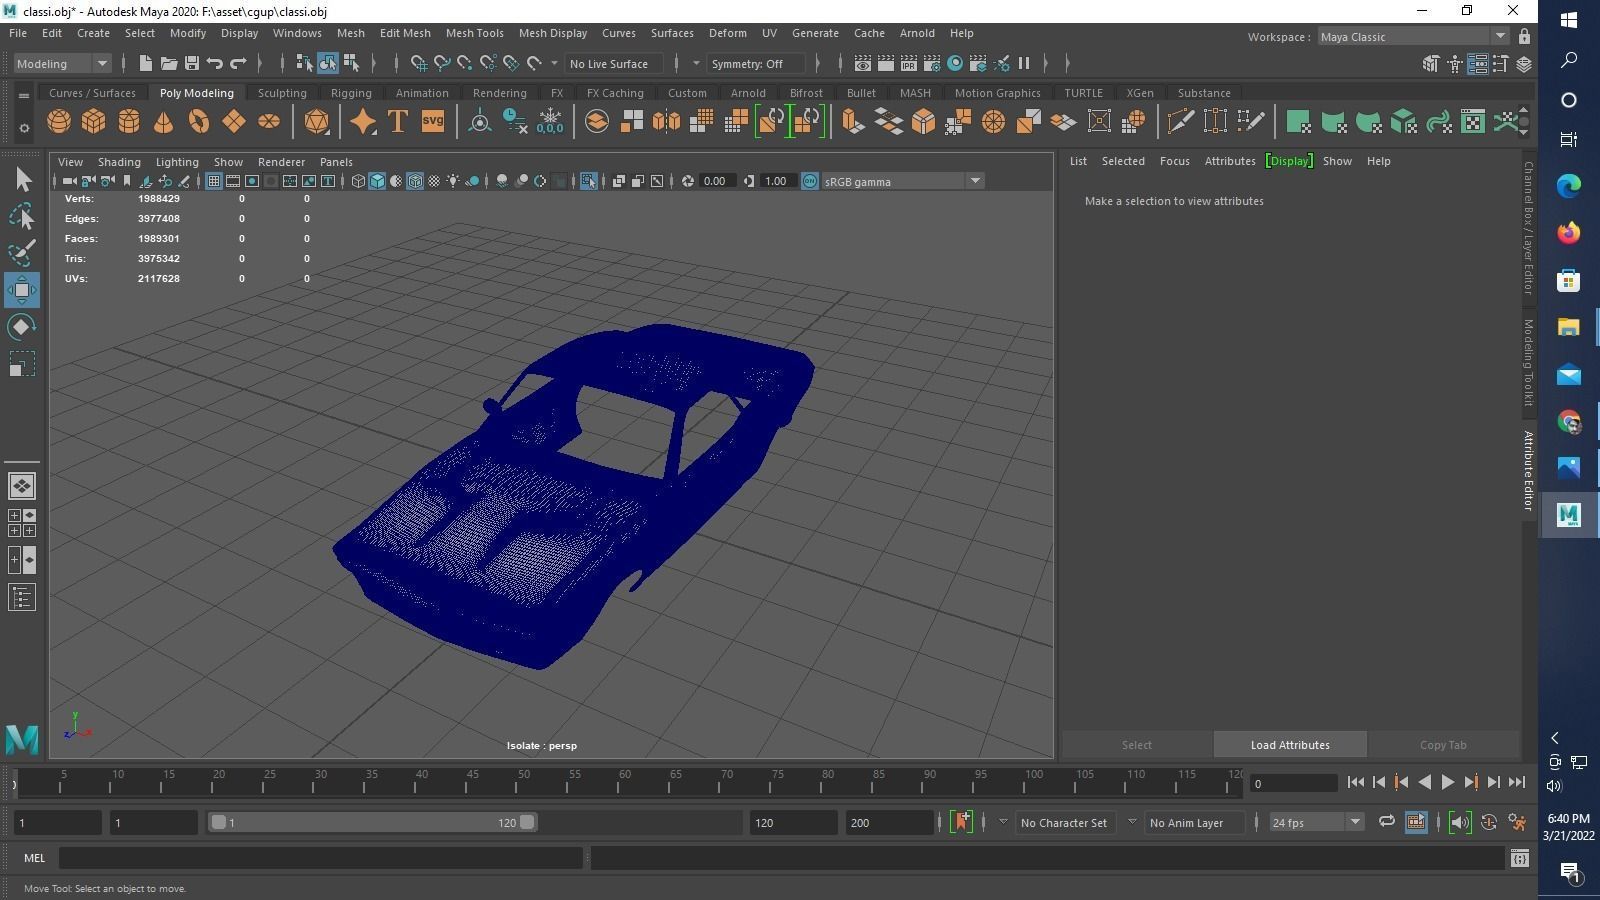The image size is (1600, 900).
Task: Open the Edit Mesh menu
Action: point(405,33)
